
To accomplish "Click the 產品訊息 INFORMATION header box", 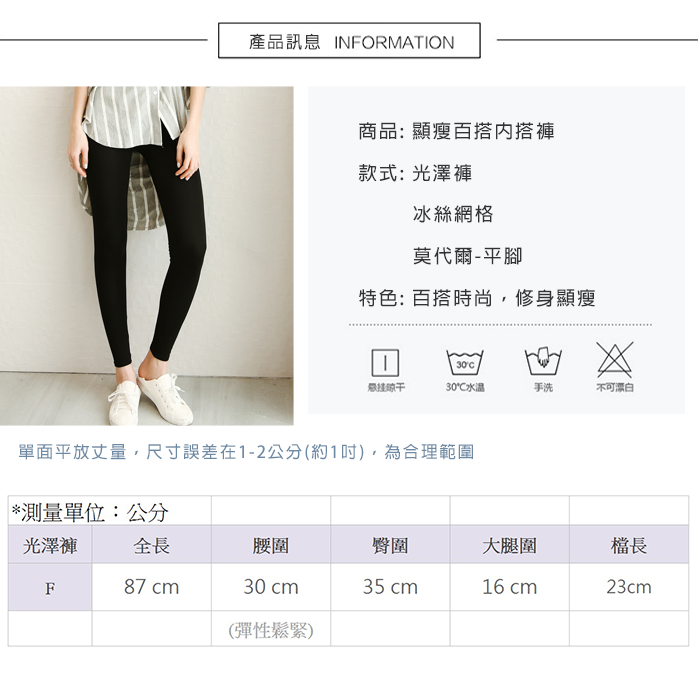I will (349, 41).
